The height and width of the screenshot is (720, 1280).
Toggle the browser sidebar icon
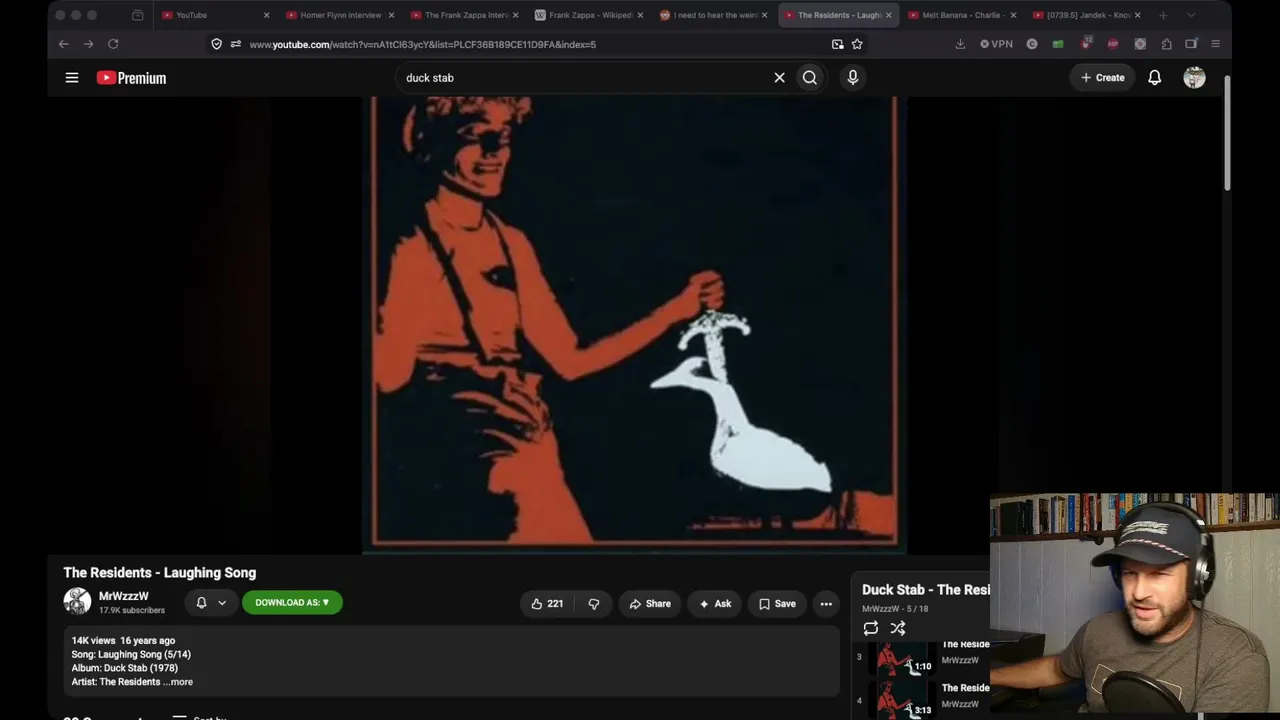pos(1191,44)
